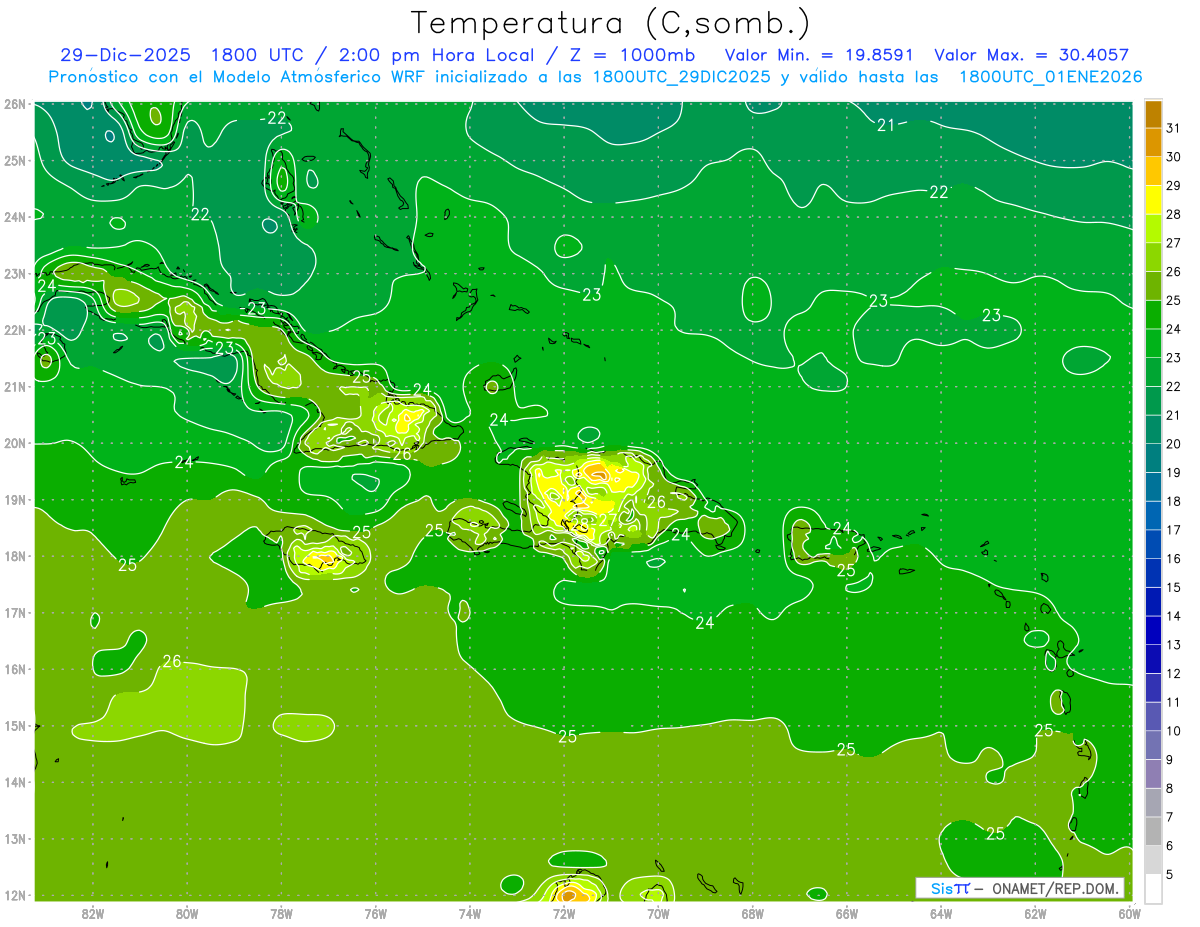The width and height of the screenshot is (1200, 927).
Task: Click the "64W" longitude axis label
Action: 941,914
